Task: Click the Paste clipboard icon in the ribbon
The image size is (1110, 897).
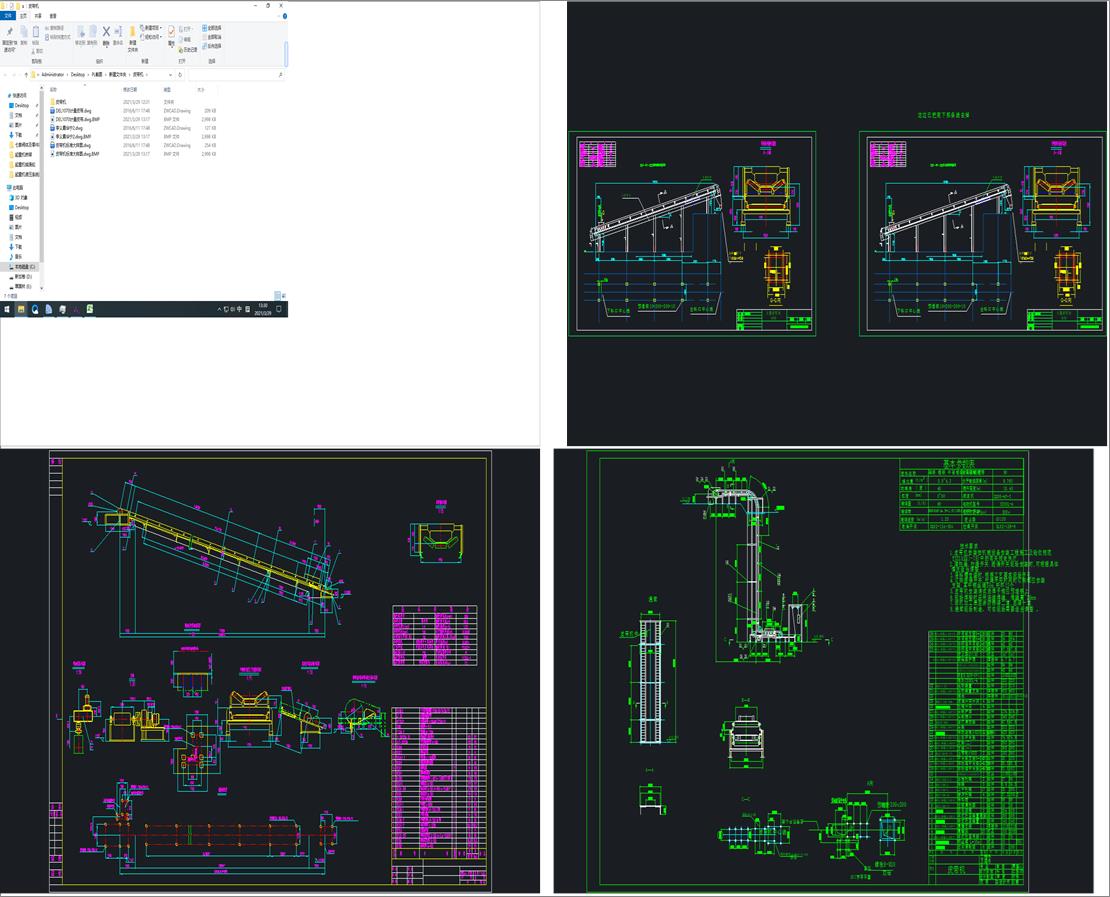Action: click(37, 33)
